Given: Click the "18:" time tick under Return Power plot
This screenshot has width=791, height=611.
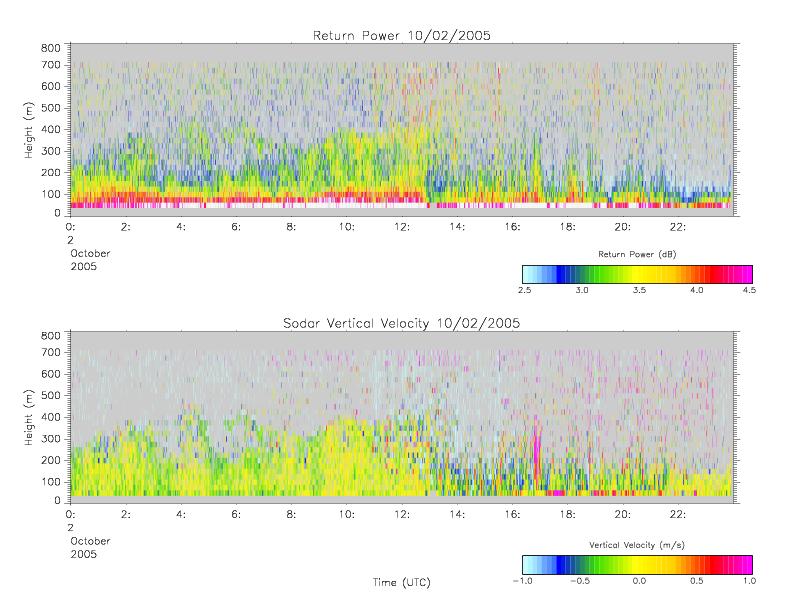Looking at the screenshot, I should click(x=568, y=227).
